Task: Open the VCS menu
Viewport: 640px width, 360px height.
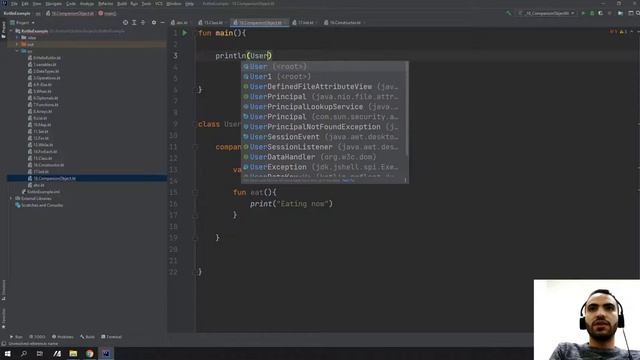Action: pyautogui.click(x=159, y=4)
